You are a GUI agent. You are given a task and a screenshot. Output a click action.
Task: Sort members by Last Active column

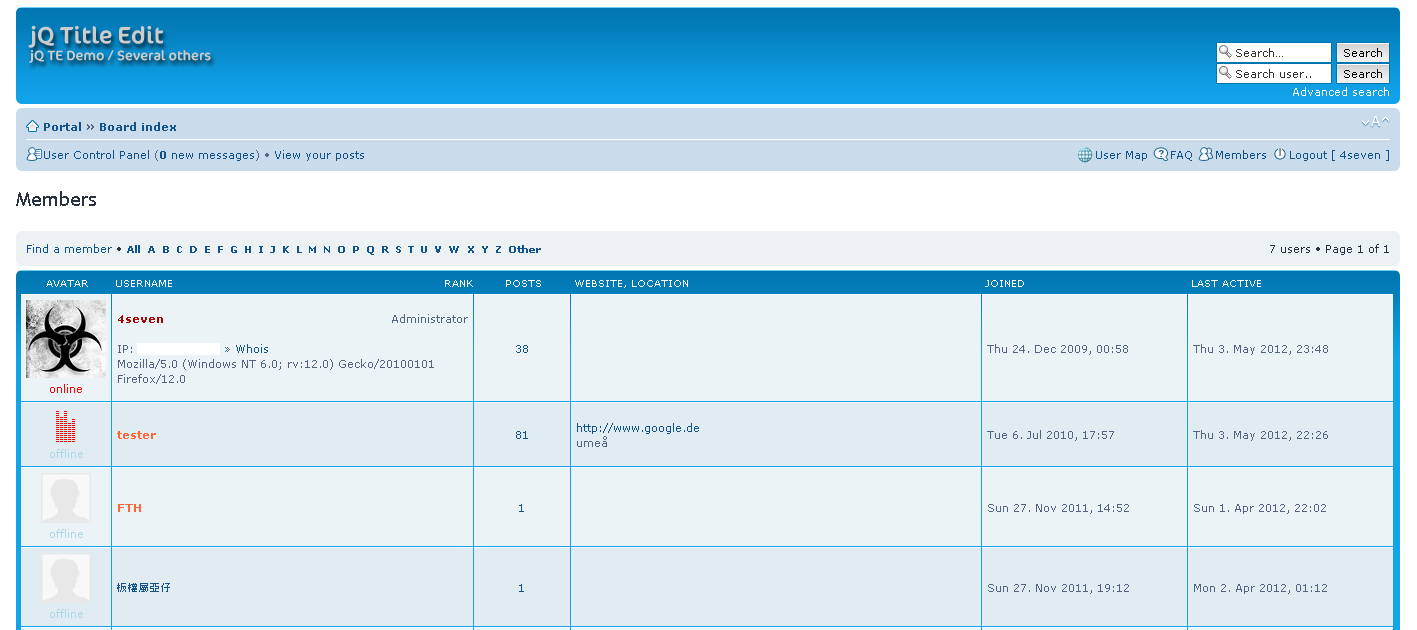pyautogui.click(x=1226, y=284)
